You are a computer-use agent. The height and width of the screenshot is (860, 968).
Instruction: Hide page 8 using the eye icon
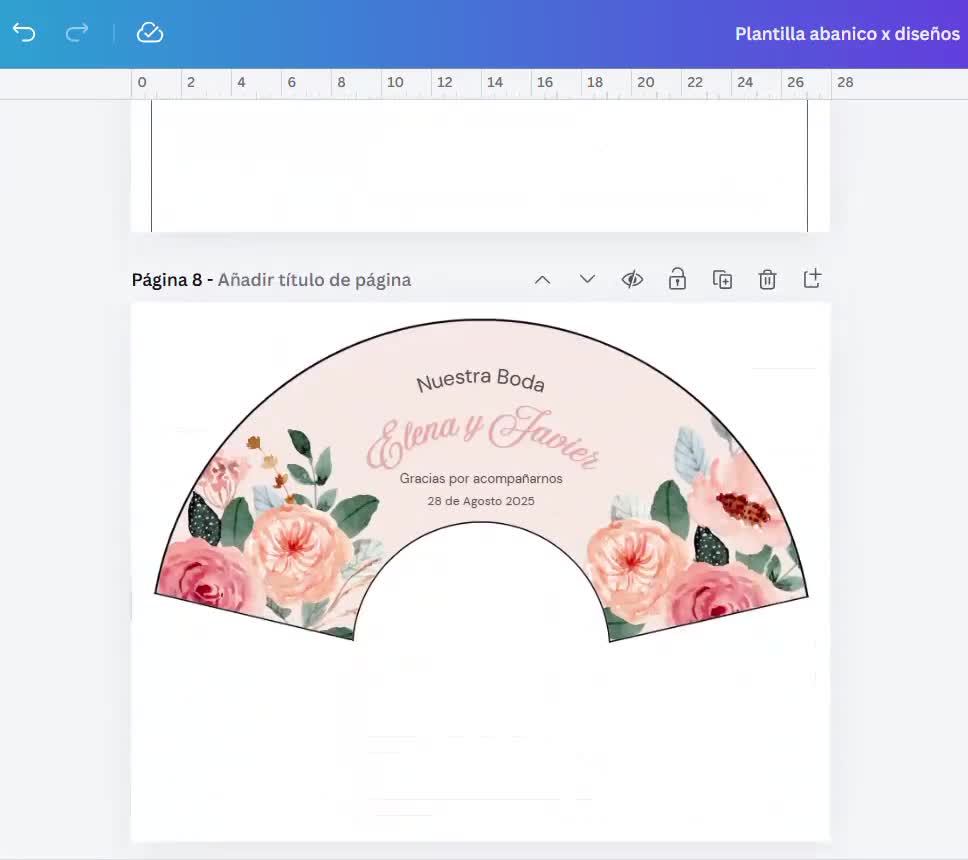click(632, 279)
